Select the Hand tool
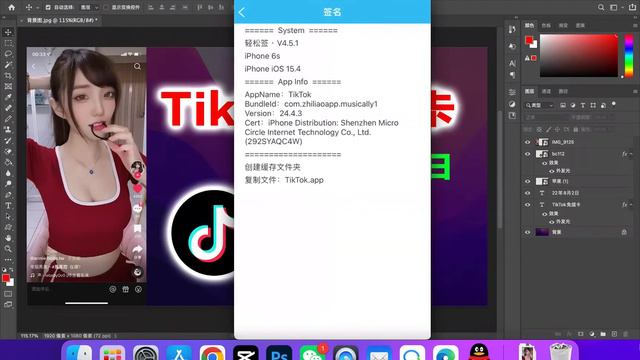The image size is (640, 360). coord(8,238)
